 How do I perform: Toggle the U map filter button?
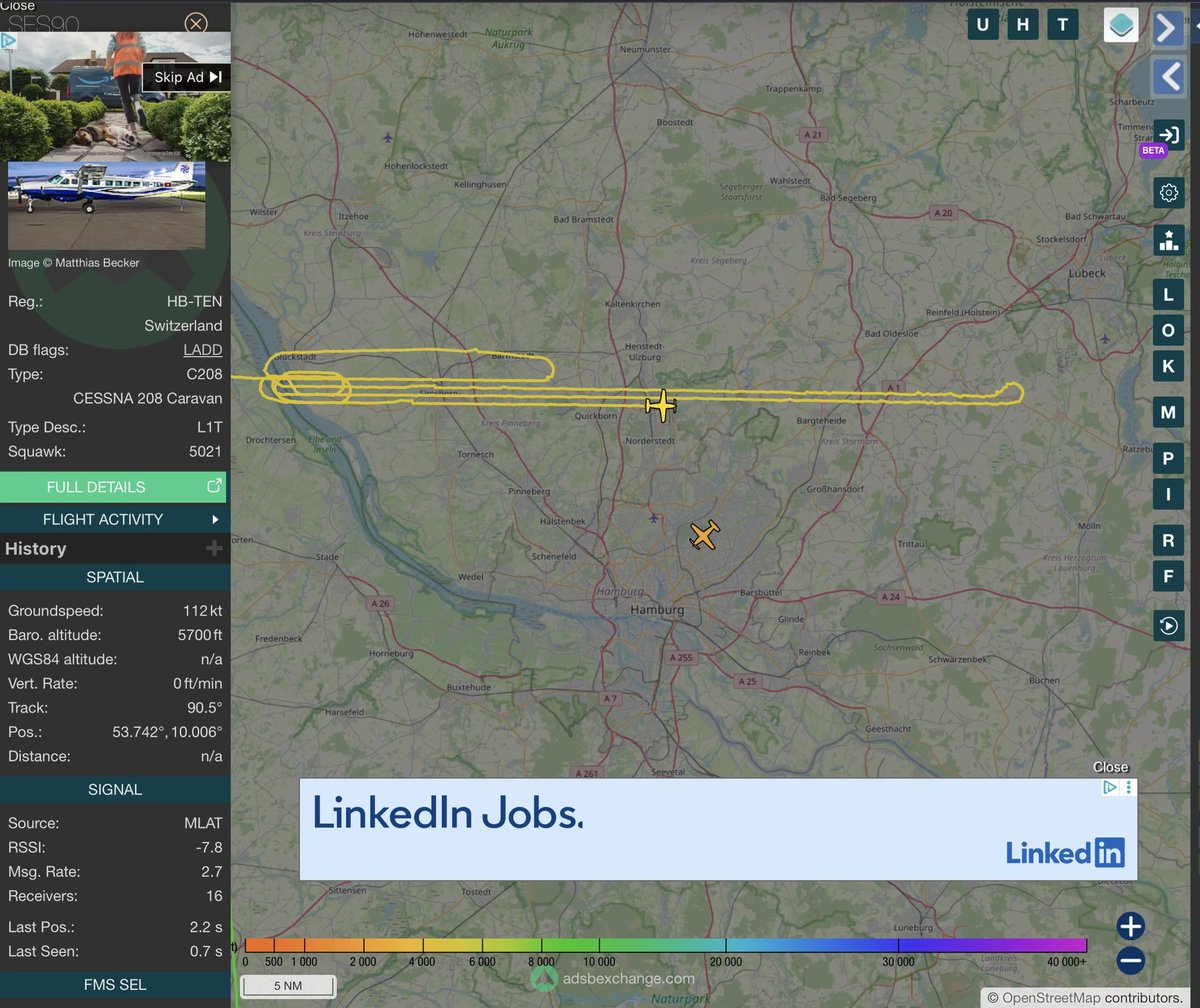pyautogui.click(x=982, y=25)
